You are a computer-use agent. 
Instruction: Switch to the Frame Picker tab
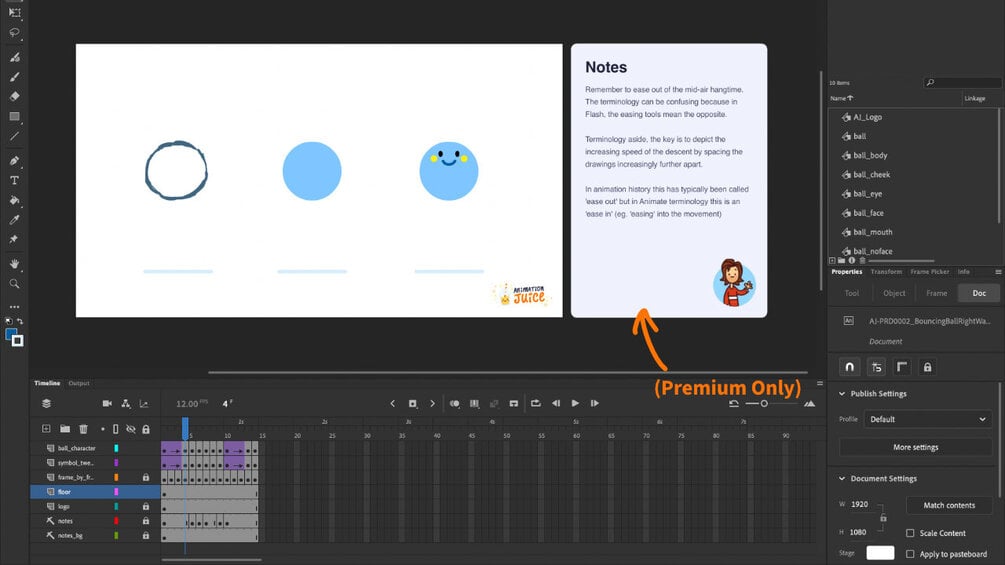pyautogui.click(x=929, y=272)
